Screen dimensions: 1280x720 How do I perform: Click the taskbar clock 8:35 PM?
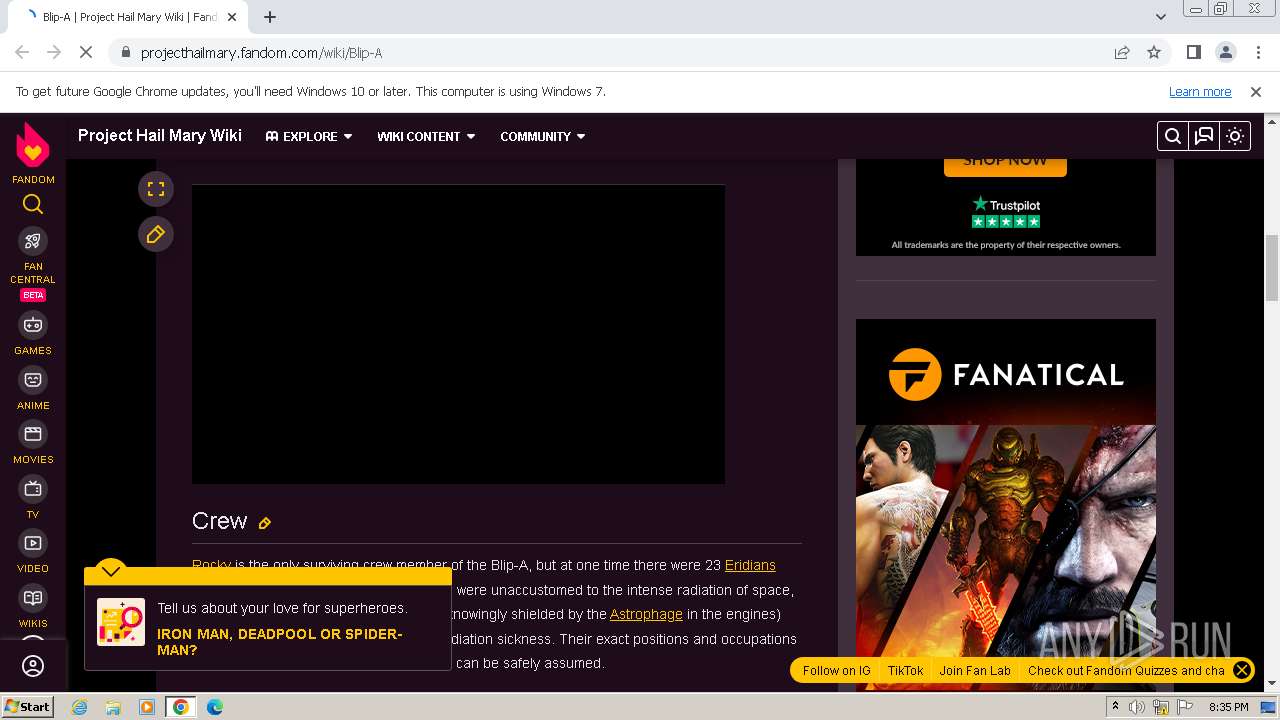click(1228, 707)
